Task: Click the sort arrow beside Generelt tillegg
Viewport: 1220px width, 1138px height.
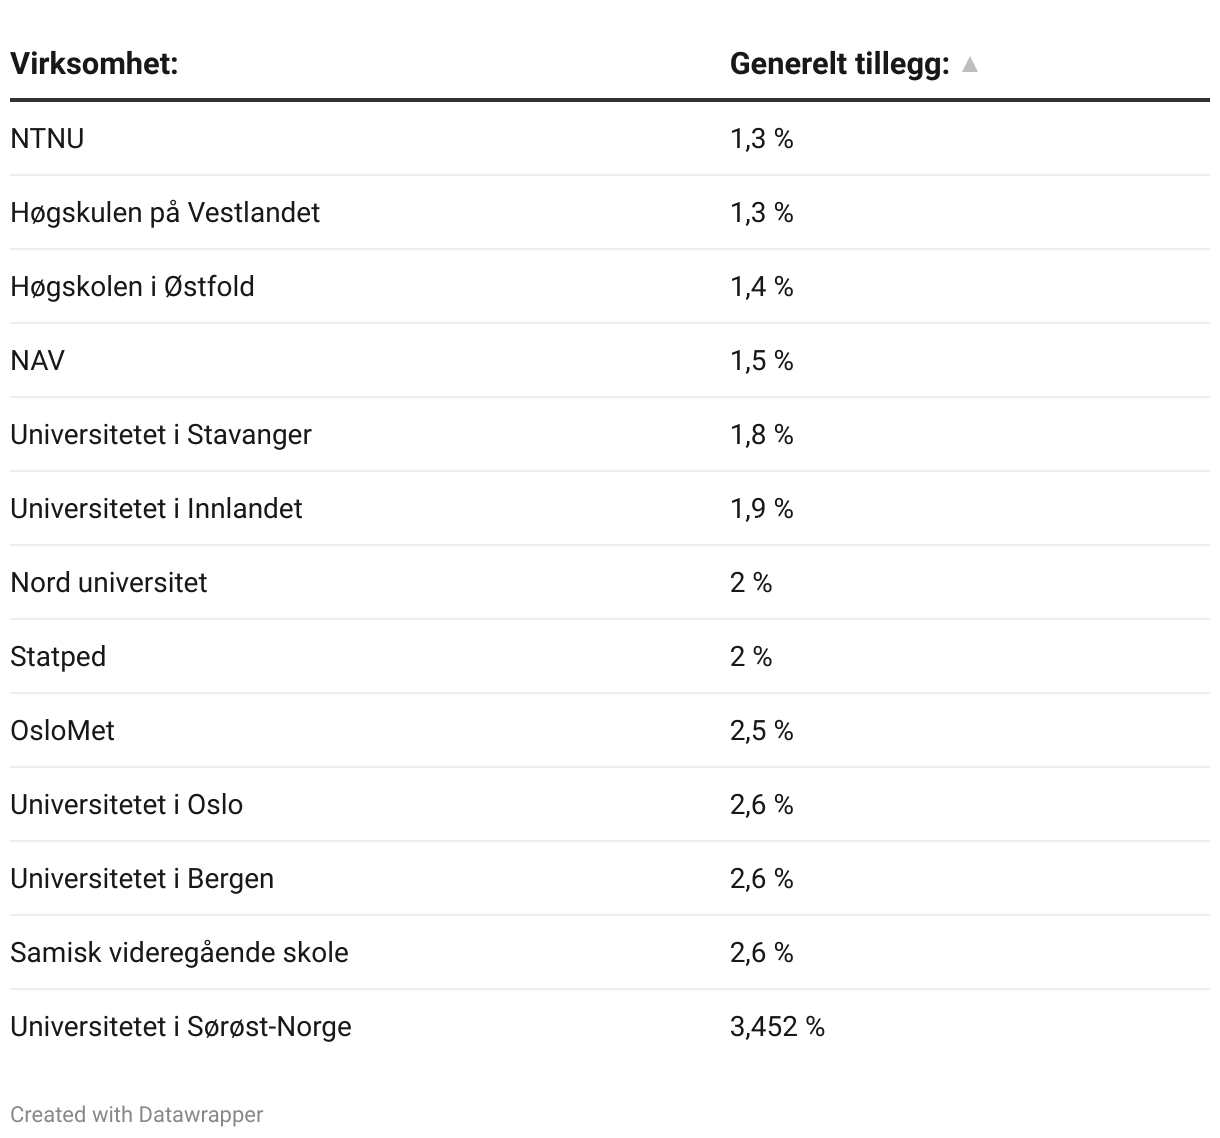Action: (x=969, y=65)
